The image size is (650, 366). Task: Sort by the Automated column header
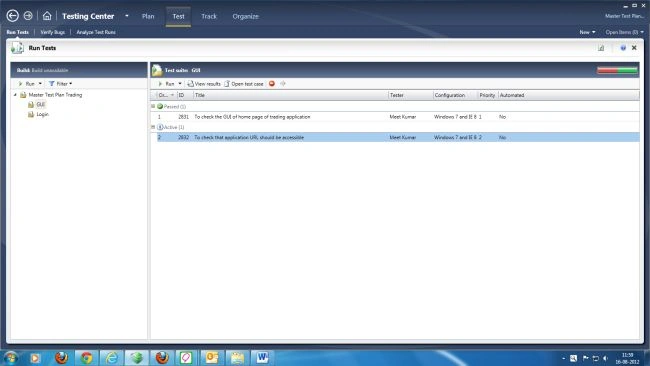click(512, 95)
